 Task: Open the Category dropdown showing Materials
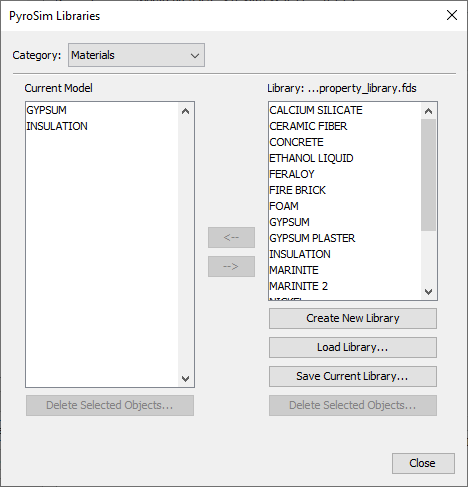[136, 55]
